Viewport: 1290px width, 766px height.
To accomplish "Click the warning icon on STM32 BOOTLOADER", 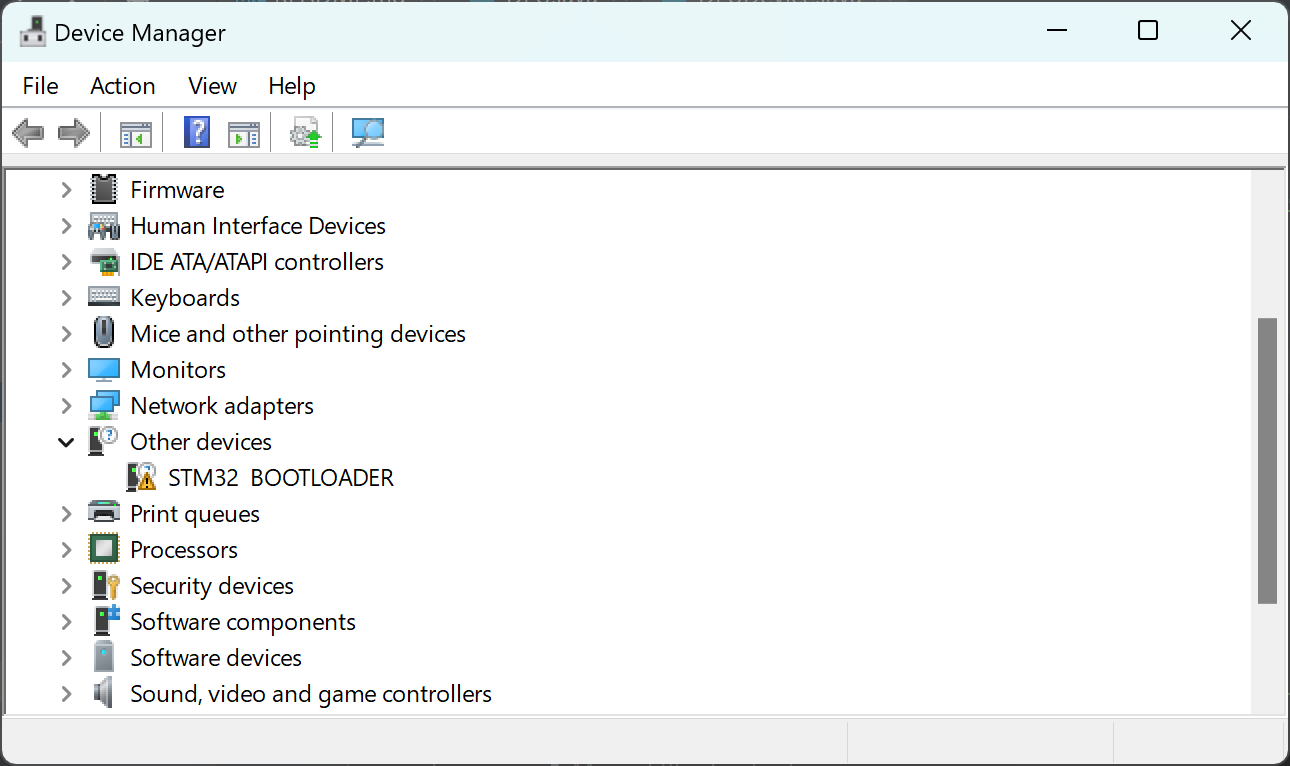I will pyautogui.click(x=144, y=482).
